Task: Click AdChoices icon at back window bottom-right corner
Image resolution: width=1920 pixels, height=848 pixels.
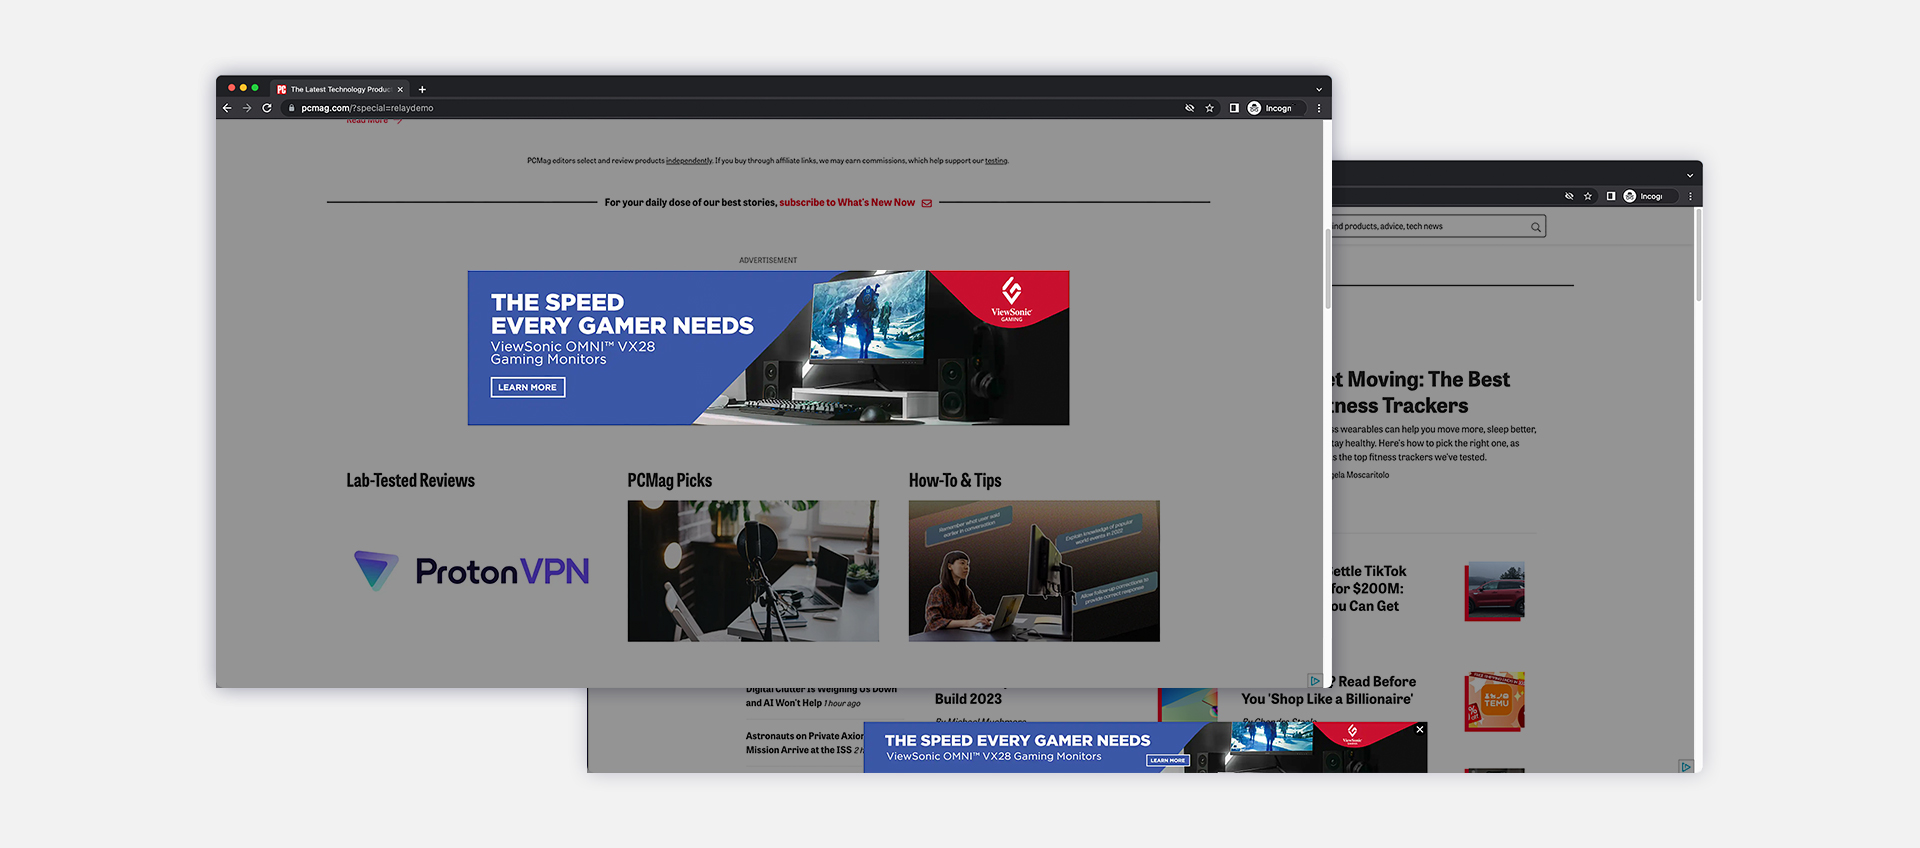Action: (1686, 766)
